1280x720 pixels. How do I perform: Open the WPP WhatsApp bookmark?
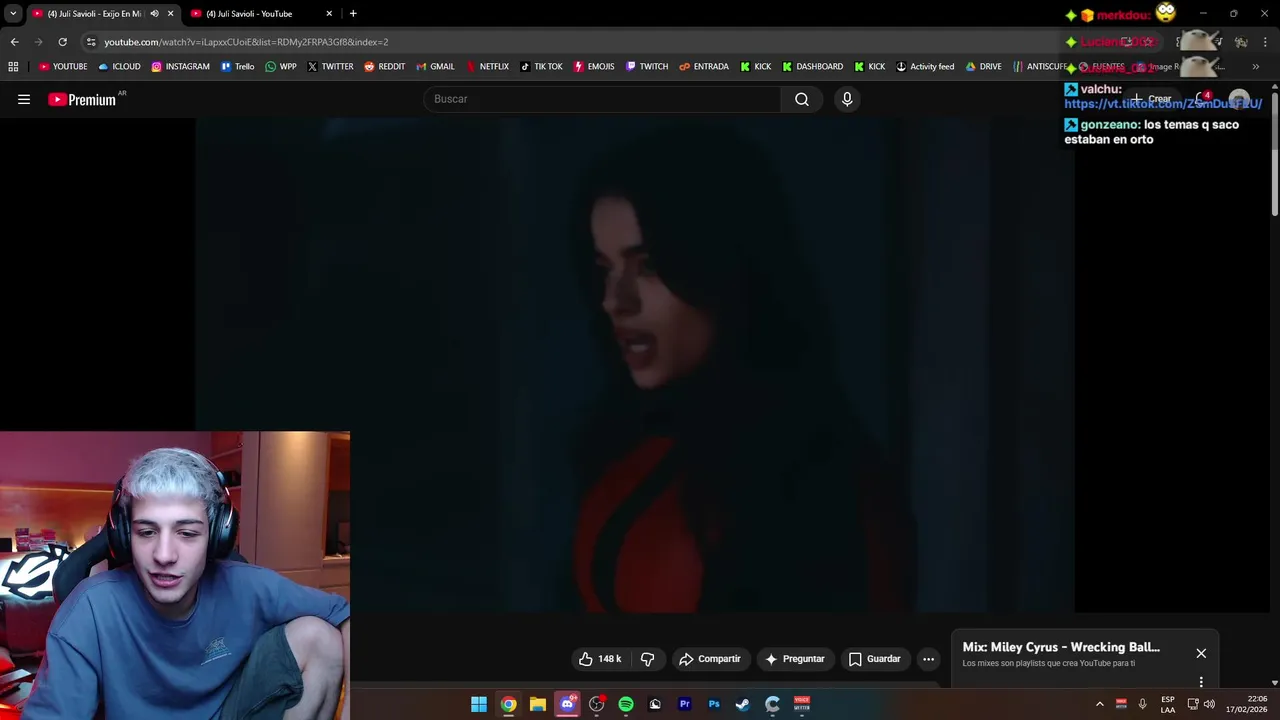click(280, 67)
